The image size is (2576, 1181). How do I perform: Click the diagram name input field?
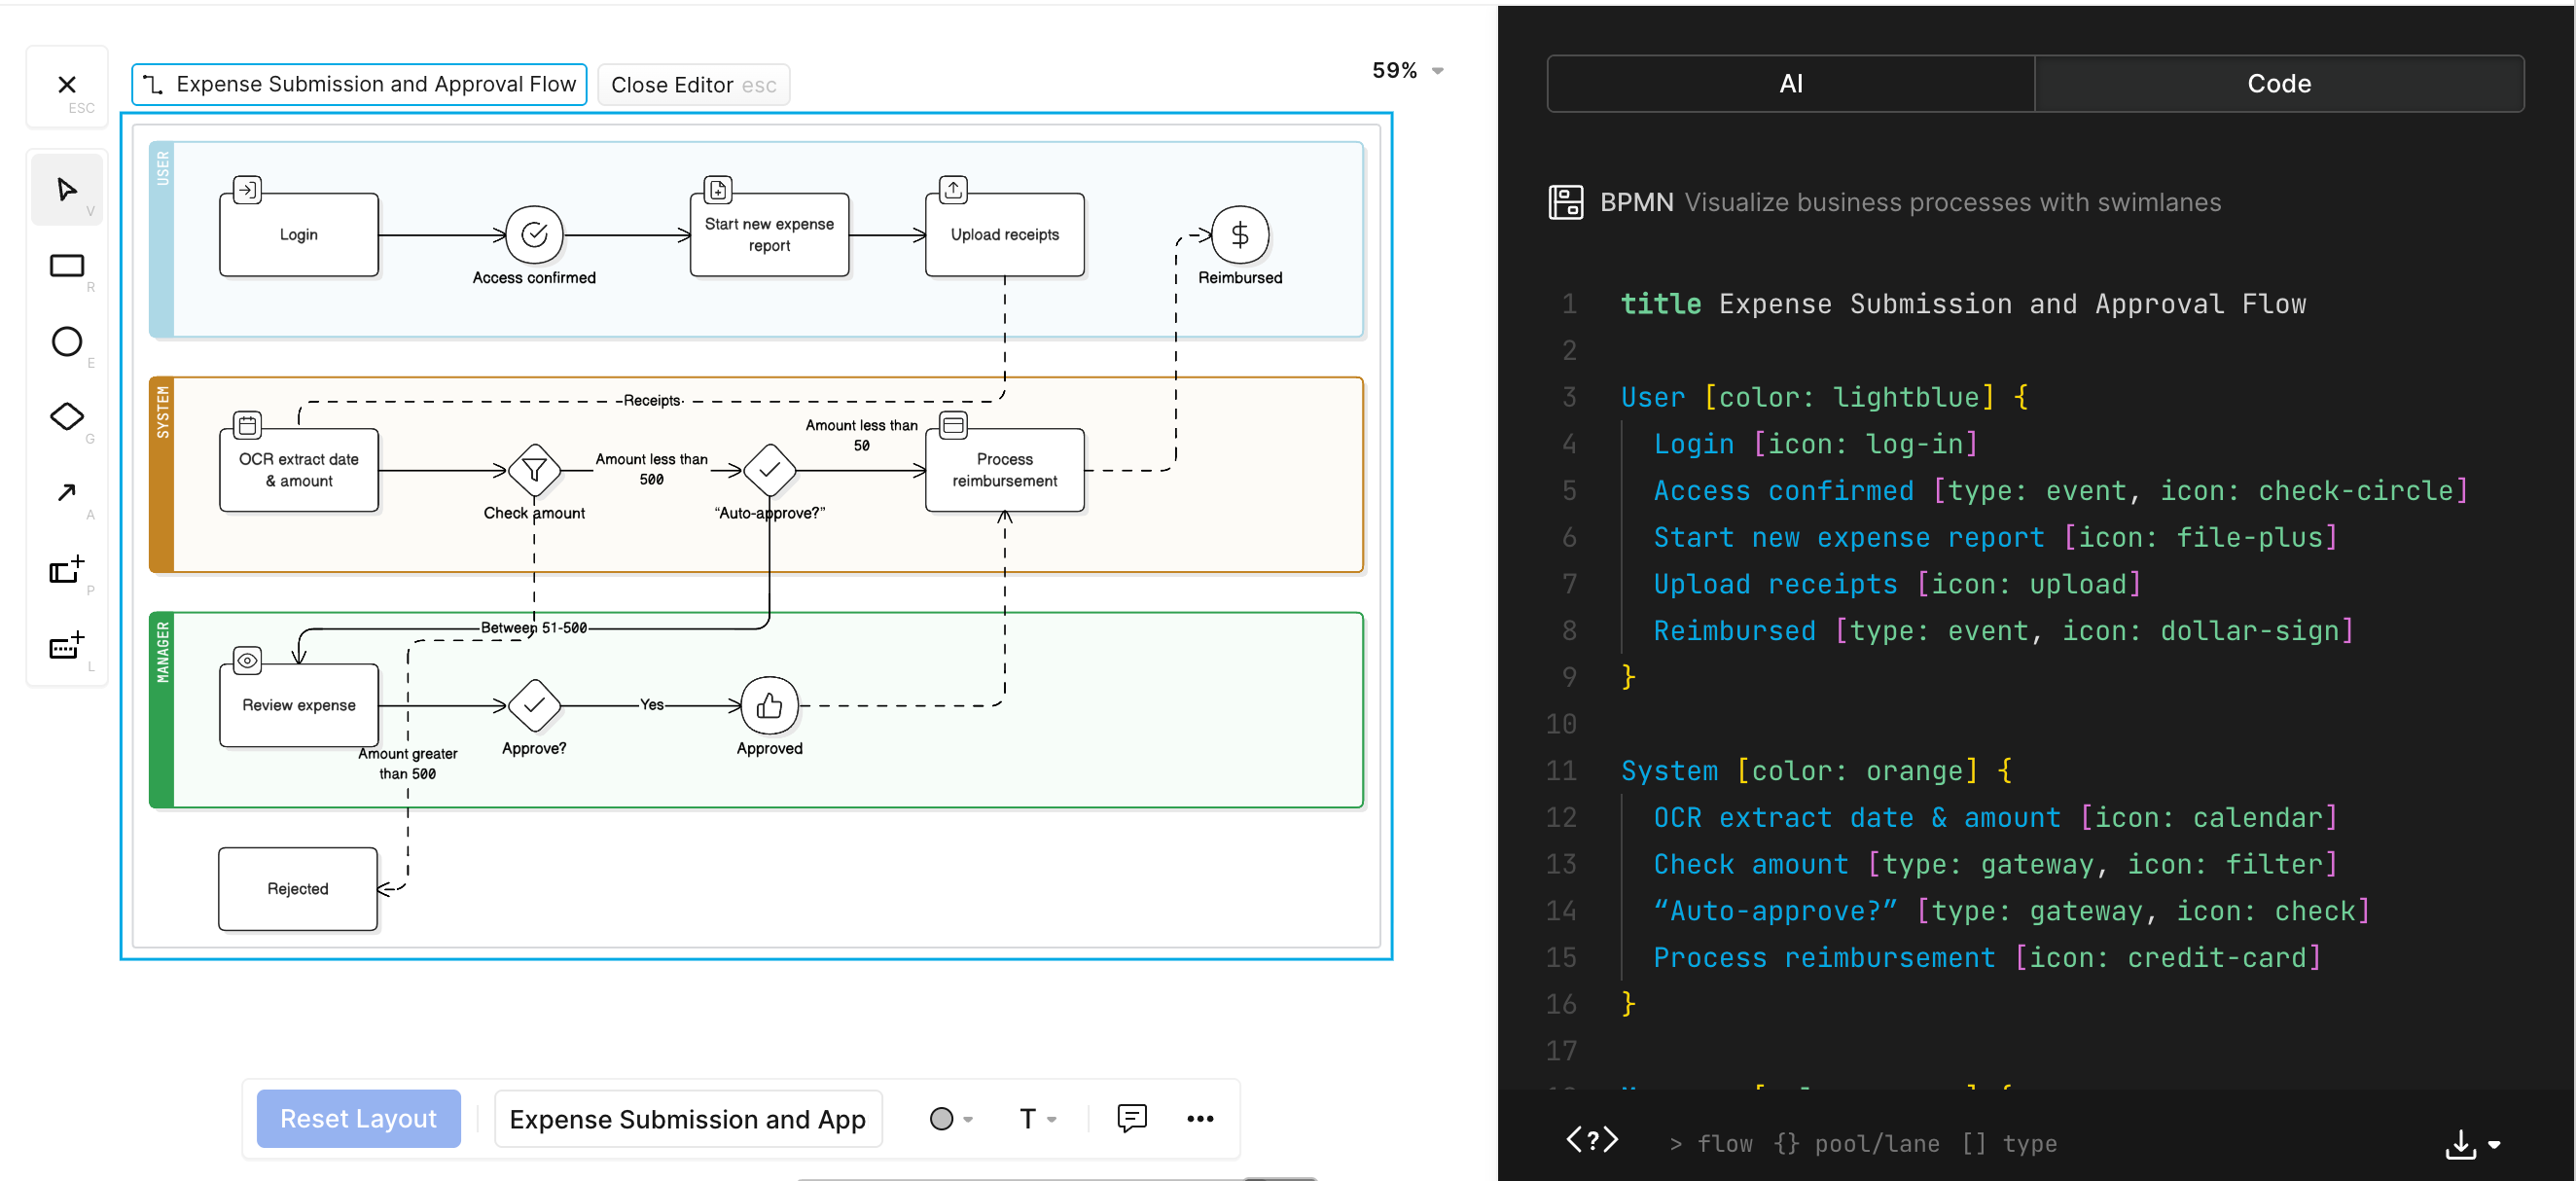688,1118
